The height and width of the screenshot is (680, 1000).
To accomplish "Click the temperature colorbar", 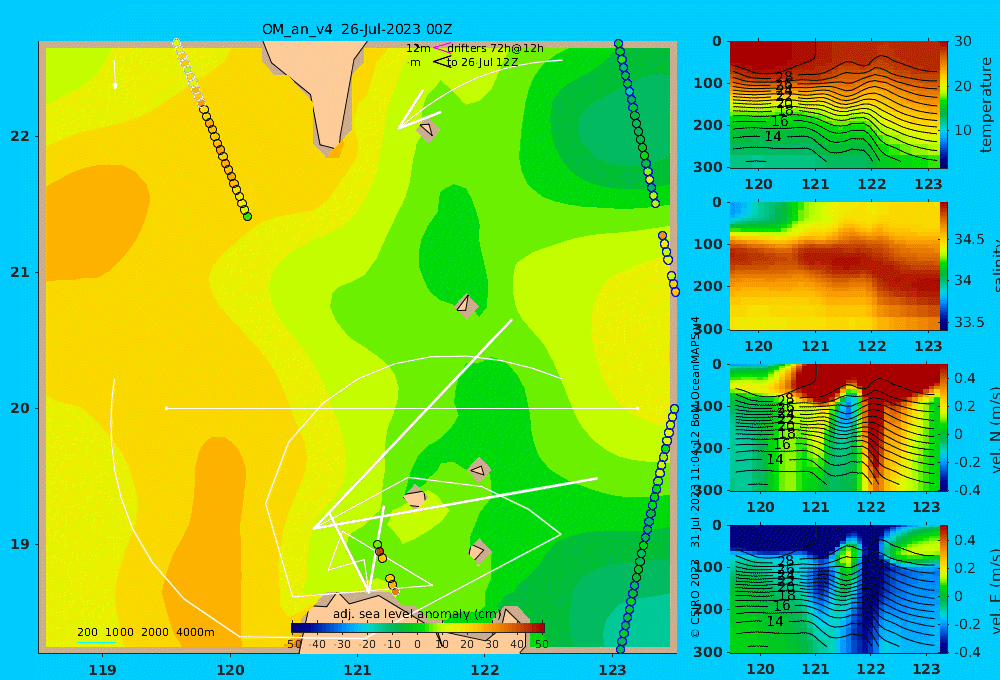I will click(944, 105).
